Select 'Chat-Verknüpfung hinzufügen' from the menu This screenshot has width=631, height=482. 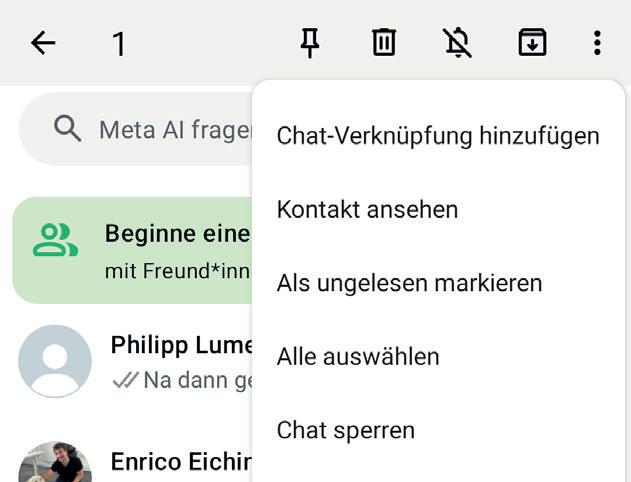coord(438,136)
